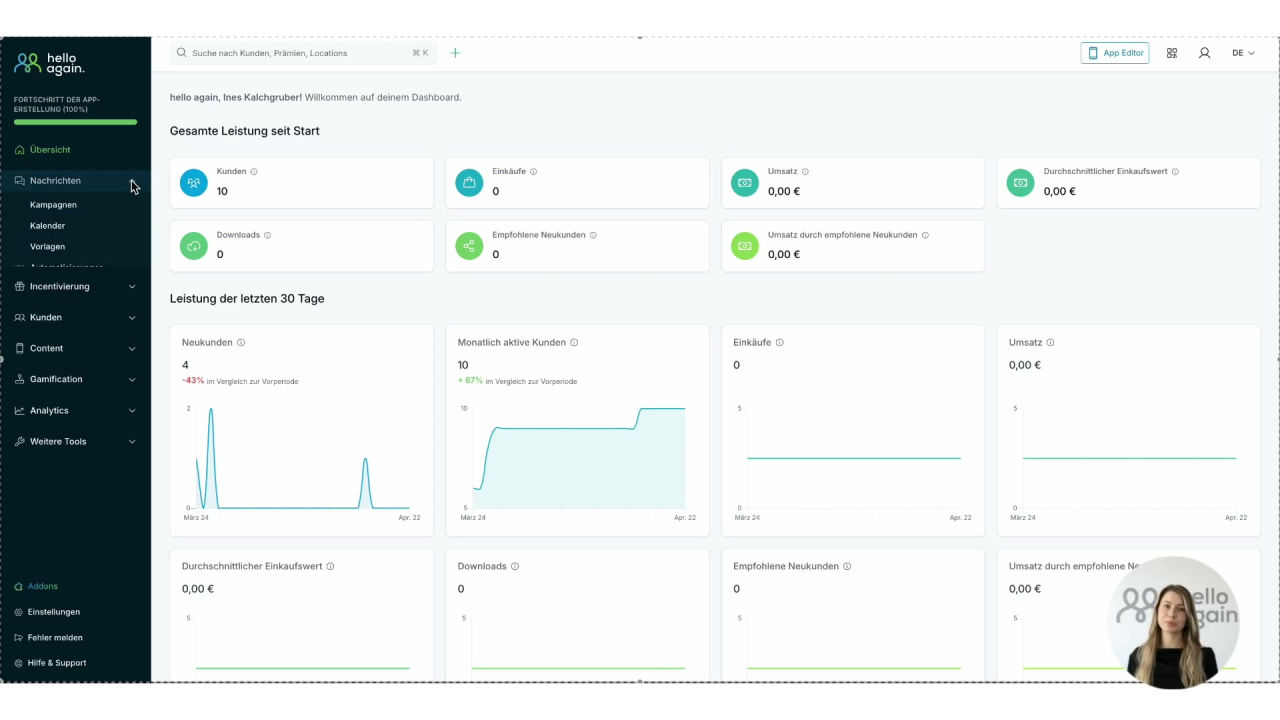The height and width of the screenshot is (720, 1280).
Task: Click the Downloads cloud icon
Action: click(x=194, y=246)
